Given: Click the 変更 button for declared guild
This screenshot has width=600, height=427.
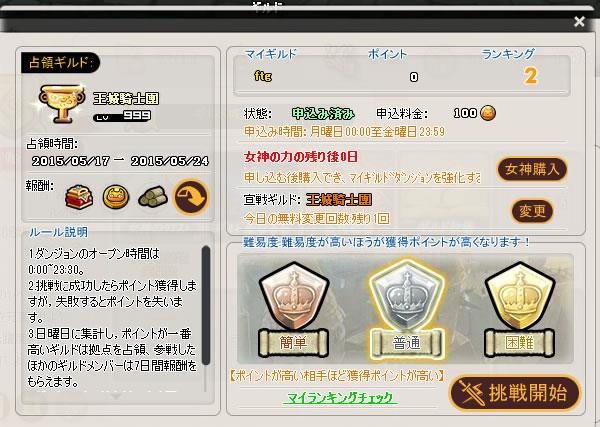Looking at the screenshot, I should point(532,211).
